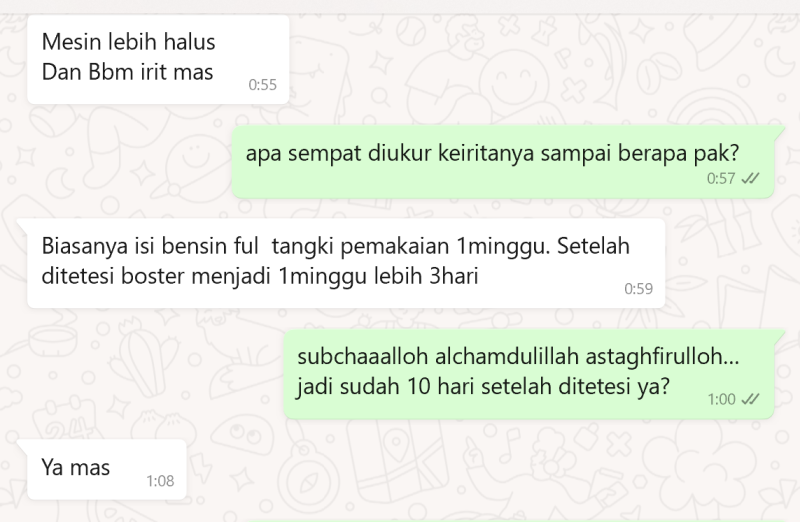Click the double-check read receipt beside 1:00
This screenshot has height=522, width=800.
tap(750, 399)
